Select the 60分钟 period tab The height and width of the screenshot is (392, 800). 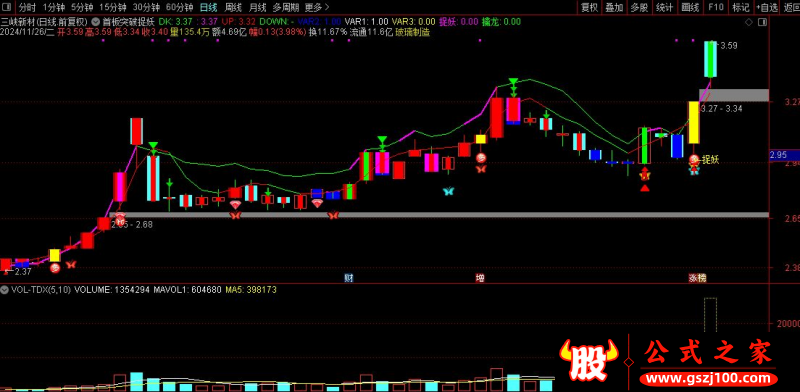pyautogui.click(x=180, y=8)
